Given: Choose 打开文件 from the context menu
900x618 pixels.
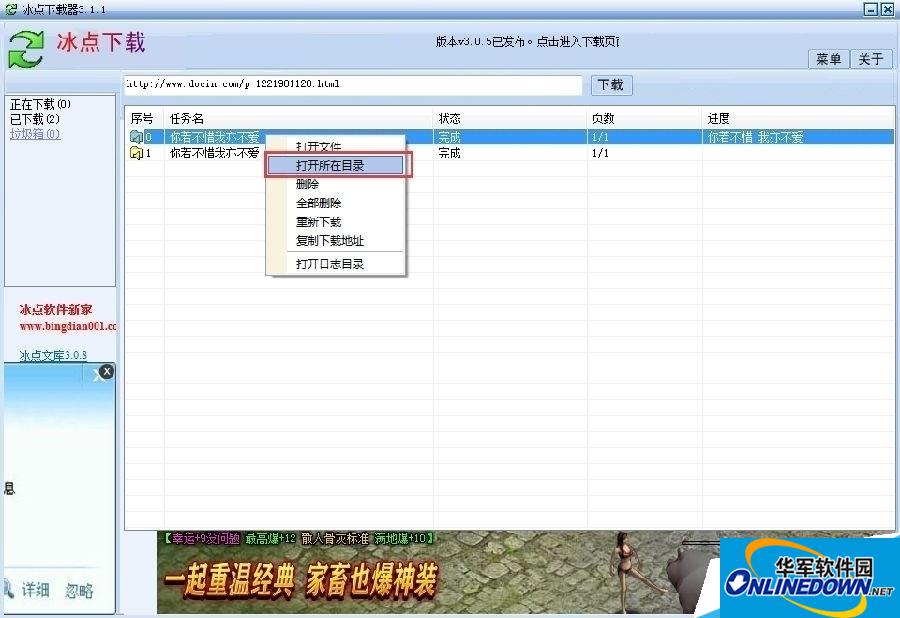Looking at the screenshot, I should [318, 147].
